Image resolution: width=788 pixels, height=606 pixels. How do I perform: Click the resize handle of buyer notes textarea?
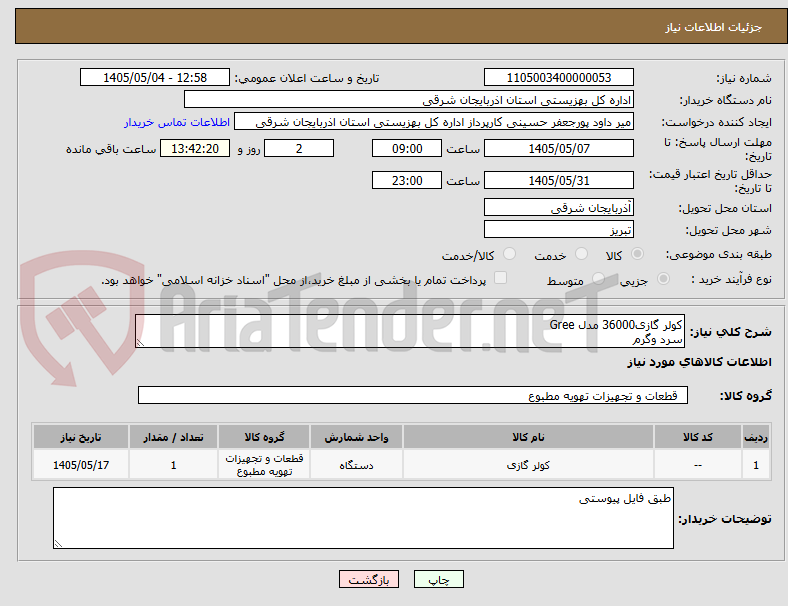[x=58, y=544]
